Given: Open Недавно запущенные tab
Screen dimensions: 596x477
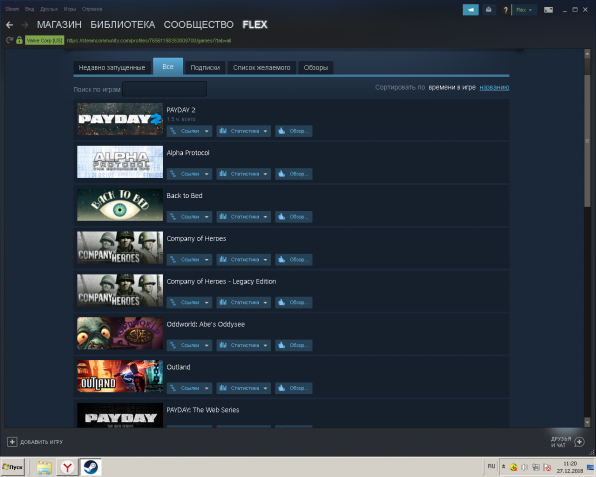Looking at the screenshot, I should tap(112, 68).
